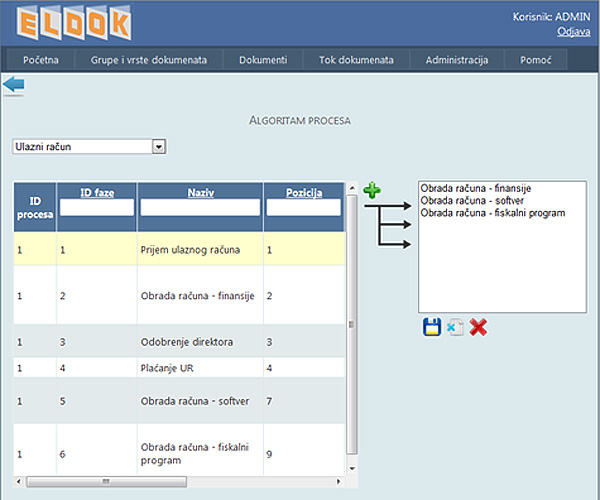Sort table by Naziv column header
This screenshot has height=500, width=600.
(200, 191)
